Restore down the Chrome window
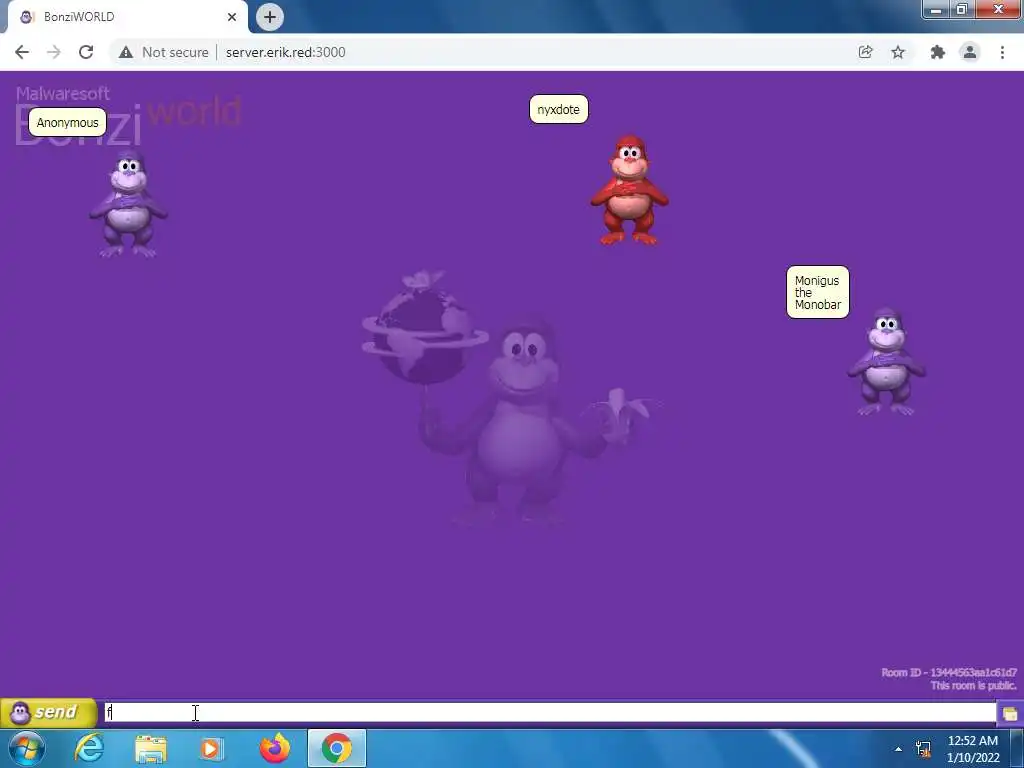The width and height of the screenshot is (1024, 768). point(961,10)
